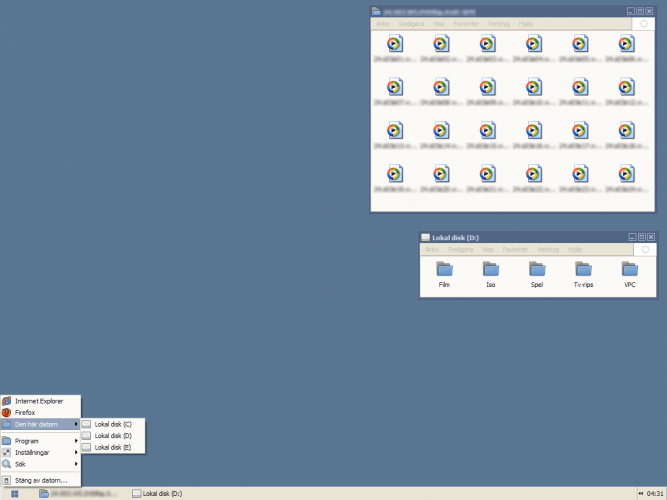Image resolution: width=667 pixels, height=500 pixels.
Task: Open the VPC folder
Action: pyautogui.click(x=629, y=270)
